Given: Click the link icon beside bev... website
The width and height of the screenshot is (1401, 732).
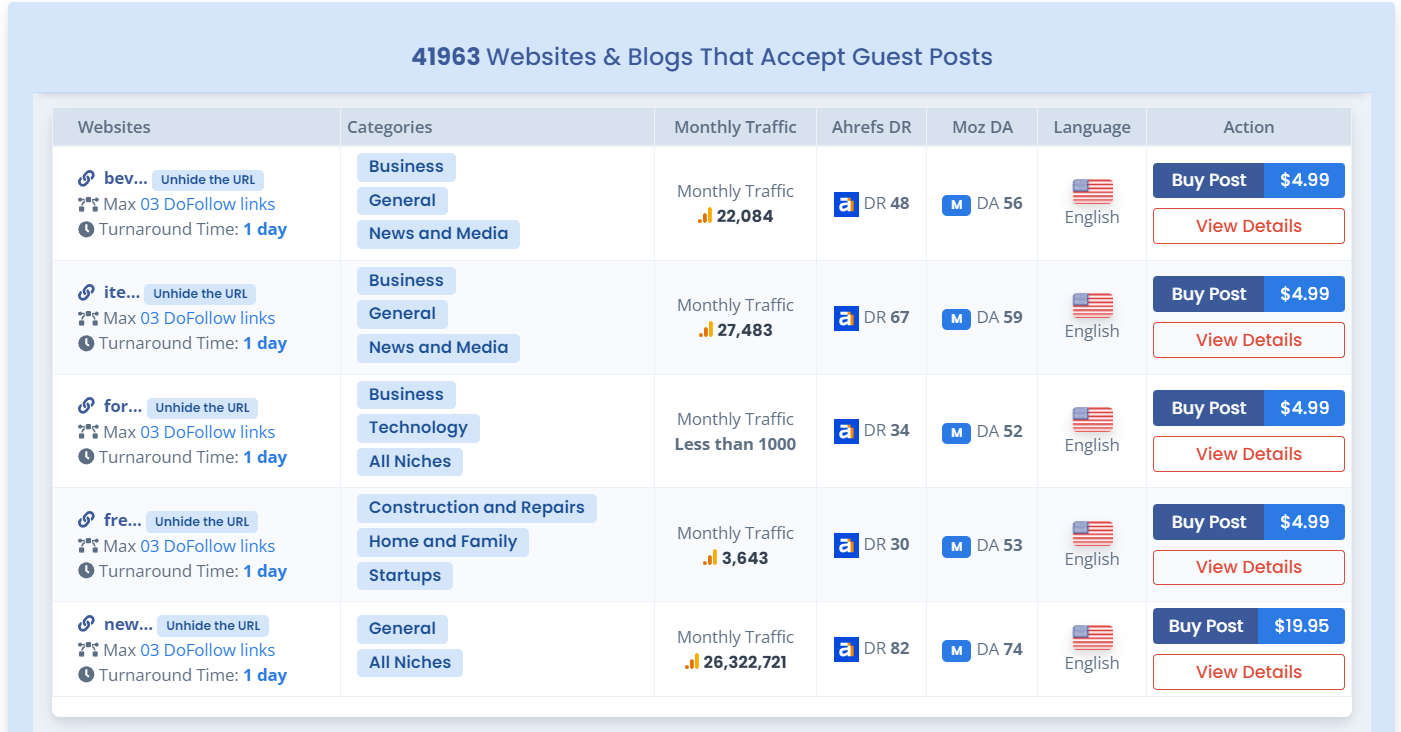Looking at the screenshot, I should [87, 179].
